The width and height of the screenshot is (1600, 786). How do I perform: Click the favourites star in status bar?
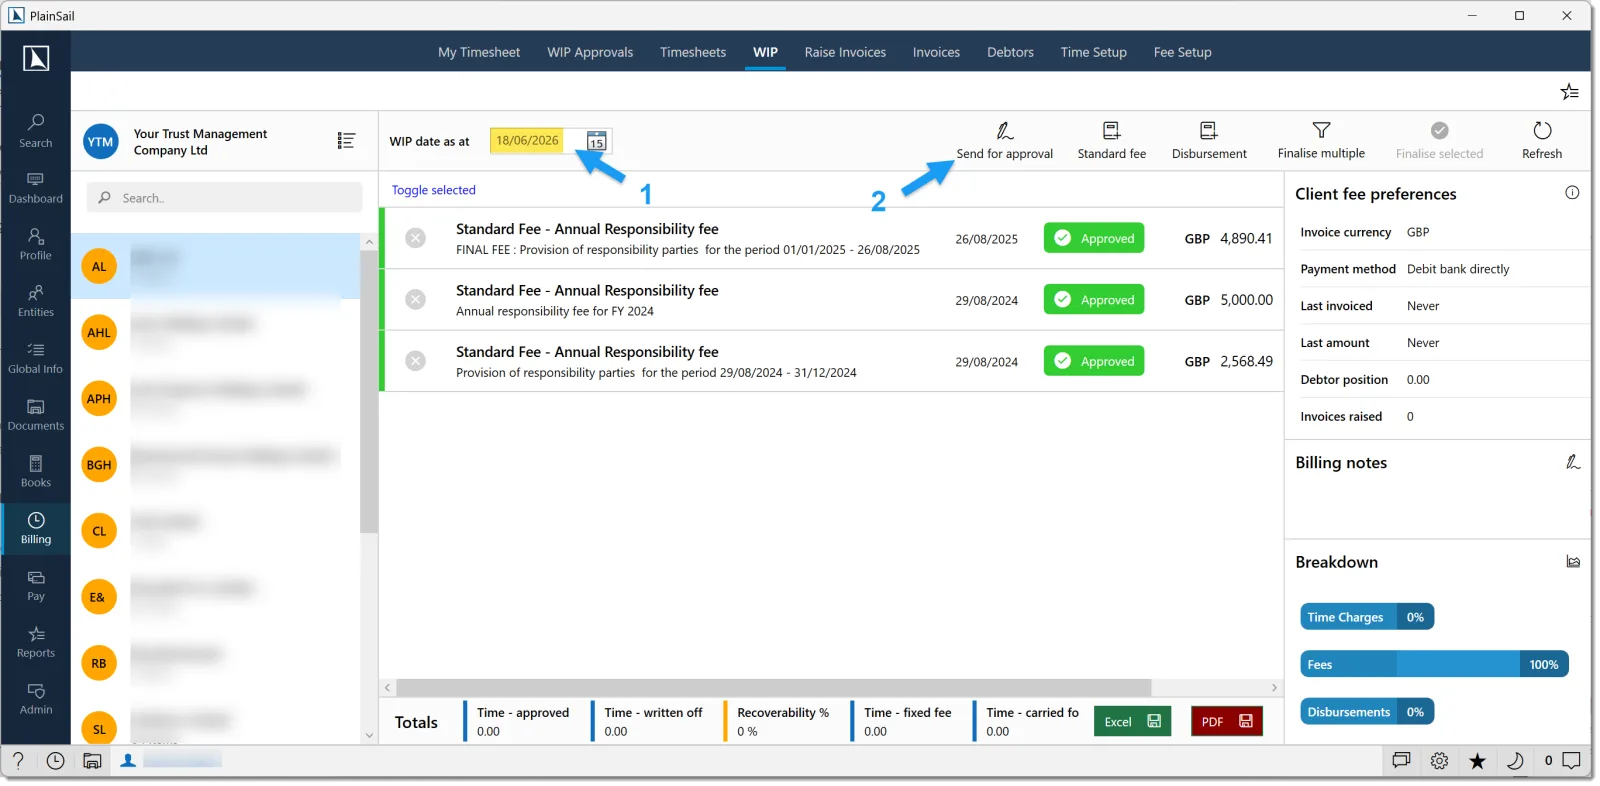click(1477, 761)
